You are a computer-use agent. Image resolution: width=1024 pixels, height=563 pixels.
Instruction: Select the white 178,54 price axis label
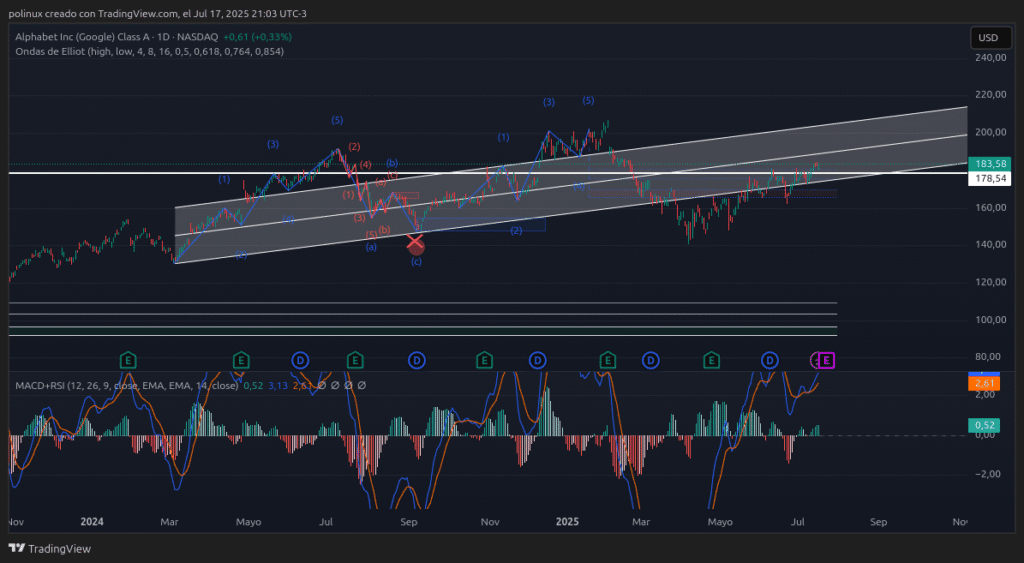(989, 178)
